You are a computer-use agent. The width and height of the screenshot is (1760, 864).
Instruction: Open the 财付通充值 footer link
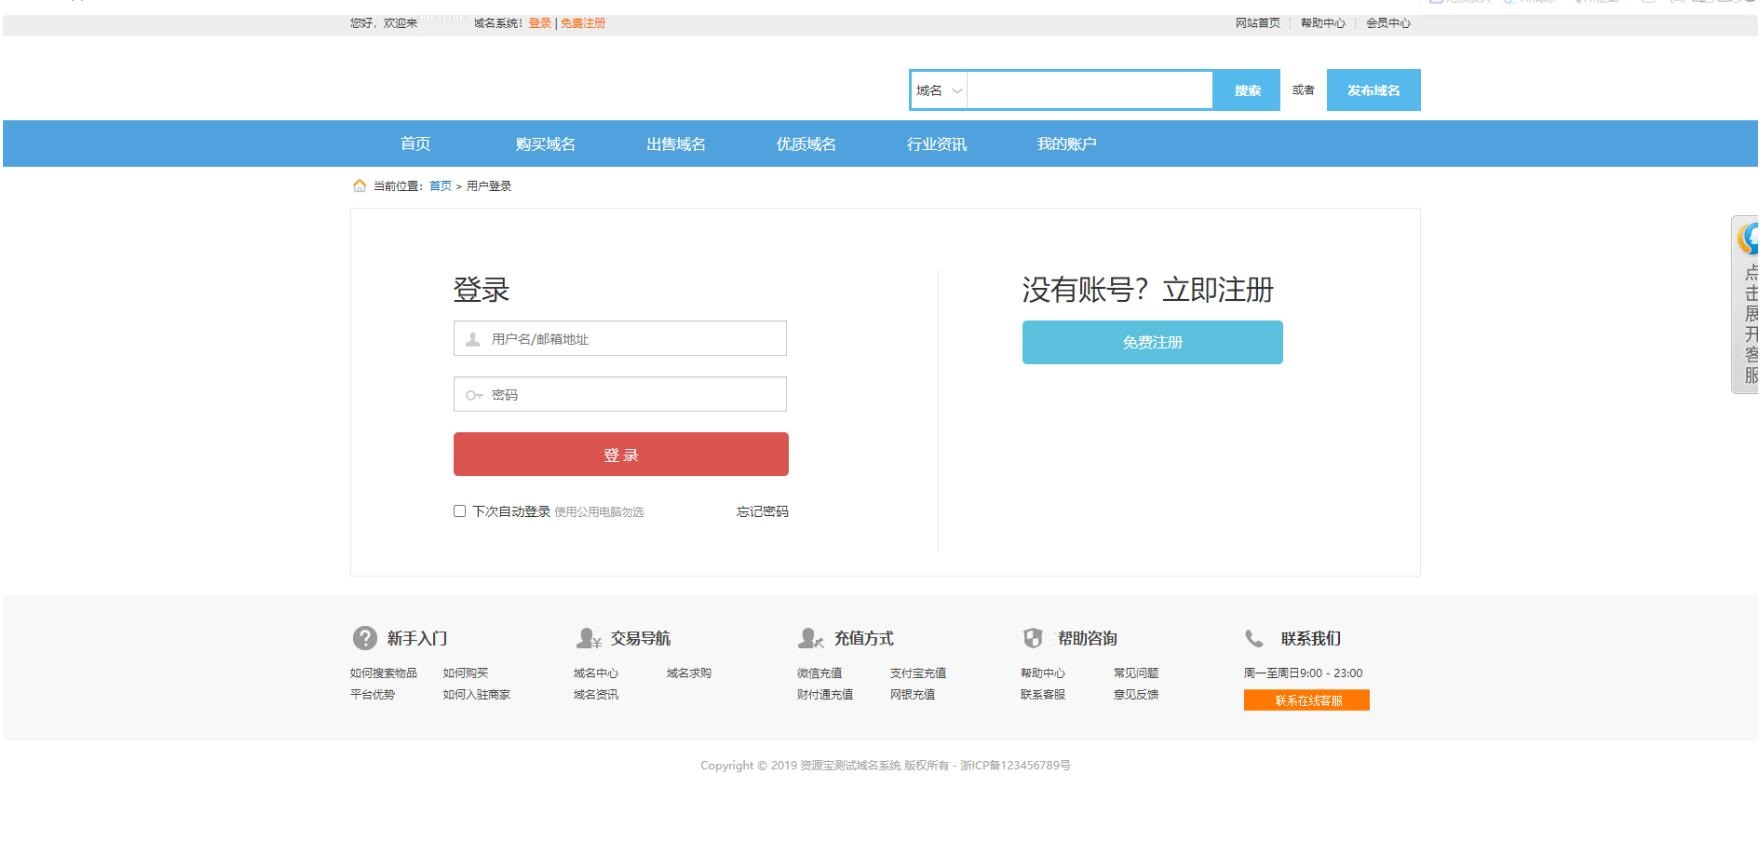[825, 694]
